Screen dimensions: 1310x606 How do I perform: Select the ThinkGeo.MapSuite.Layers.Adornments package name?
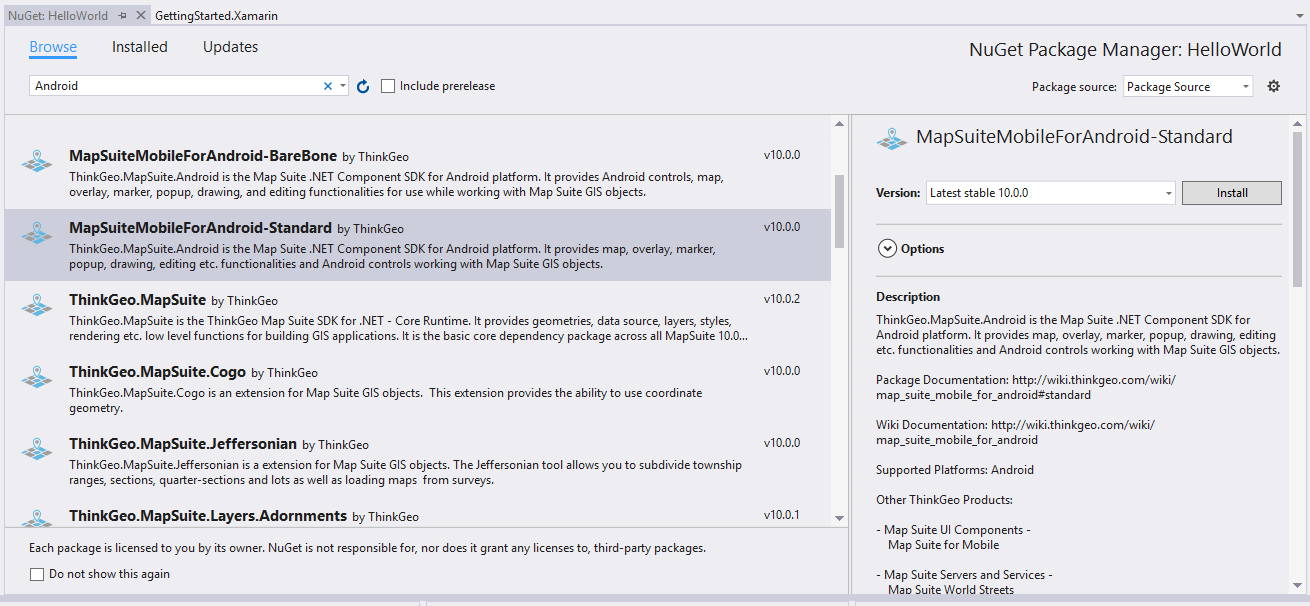(x=208, y=516)
